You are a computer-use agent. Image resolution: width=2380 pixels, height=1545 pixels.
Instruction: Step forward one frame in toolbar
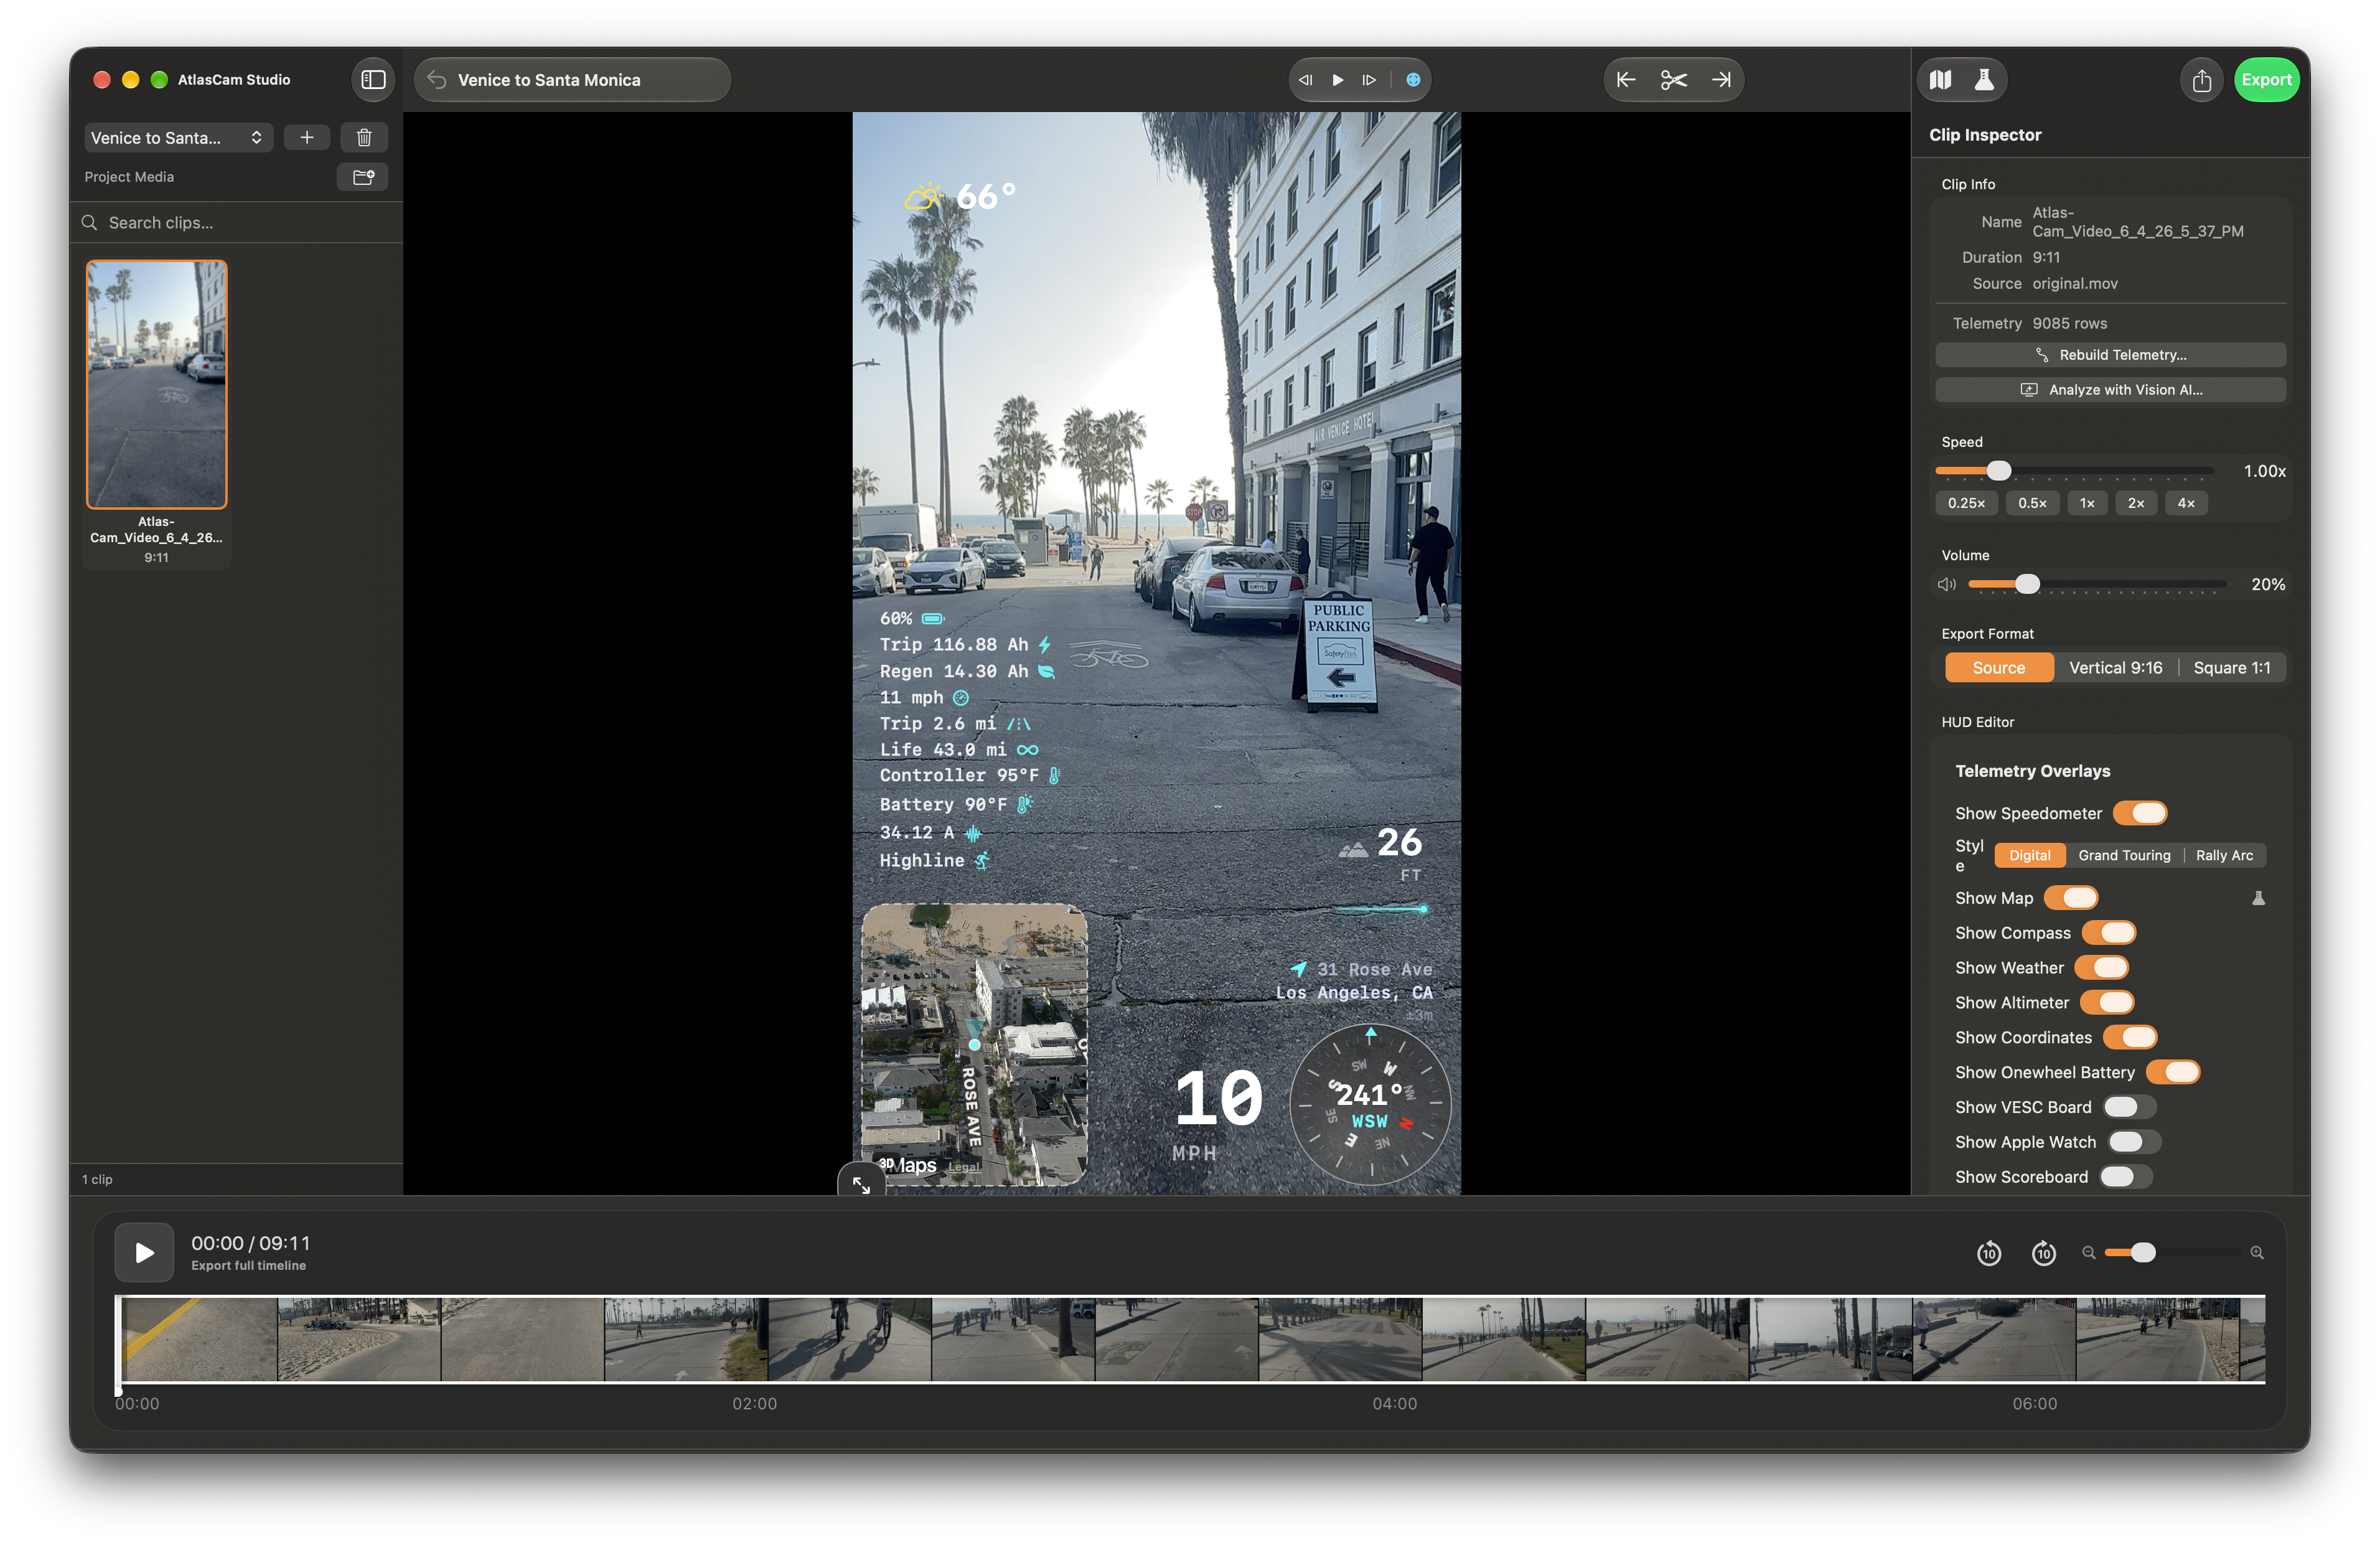tap(1369, 80)
